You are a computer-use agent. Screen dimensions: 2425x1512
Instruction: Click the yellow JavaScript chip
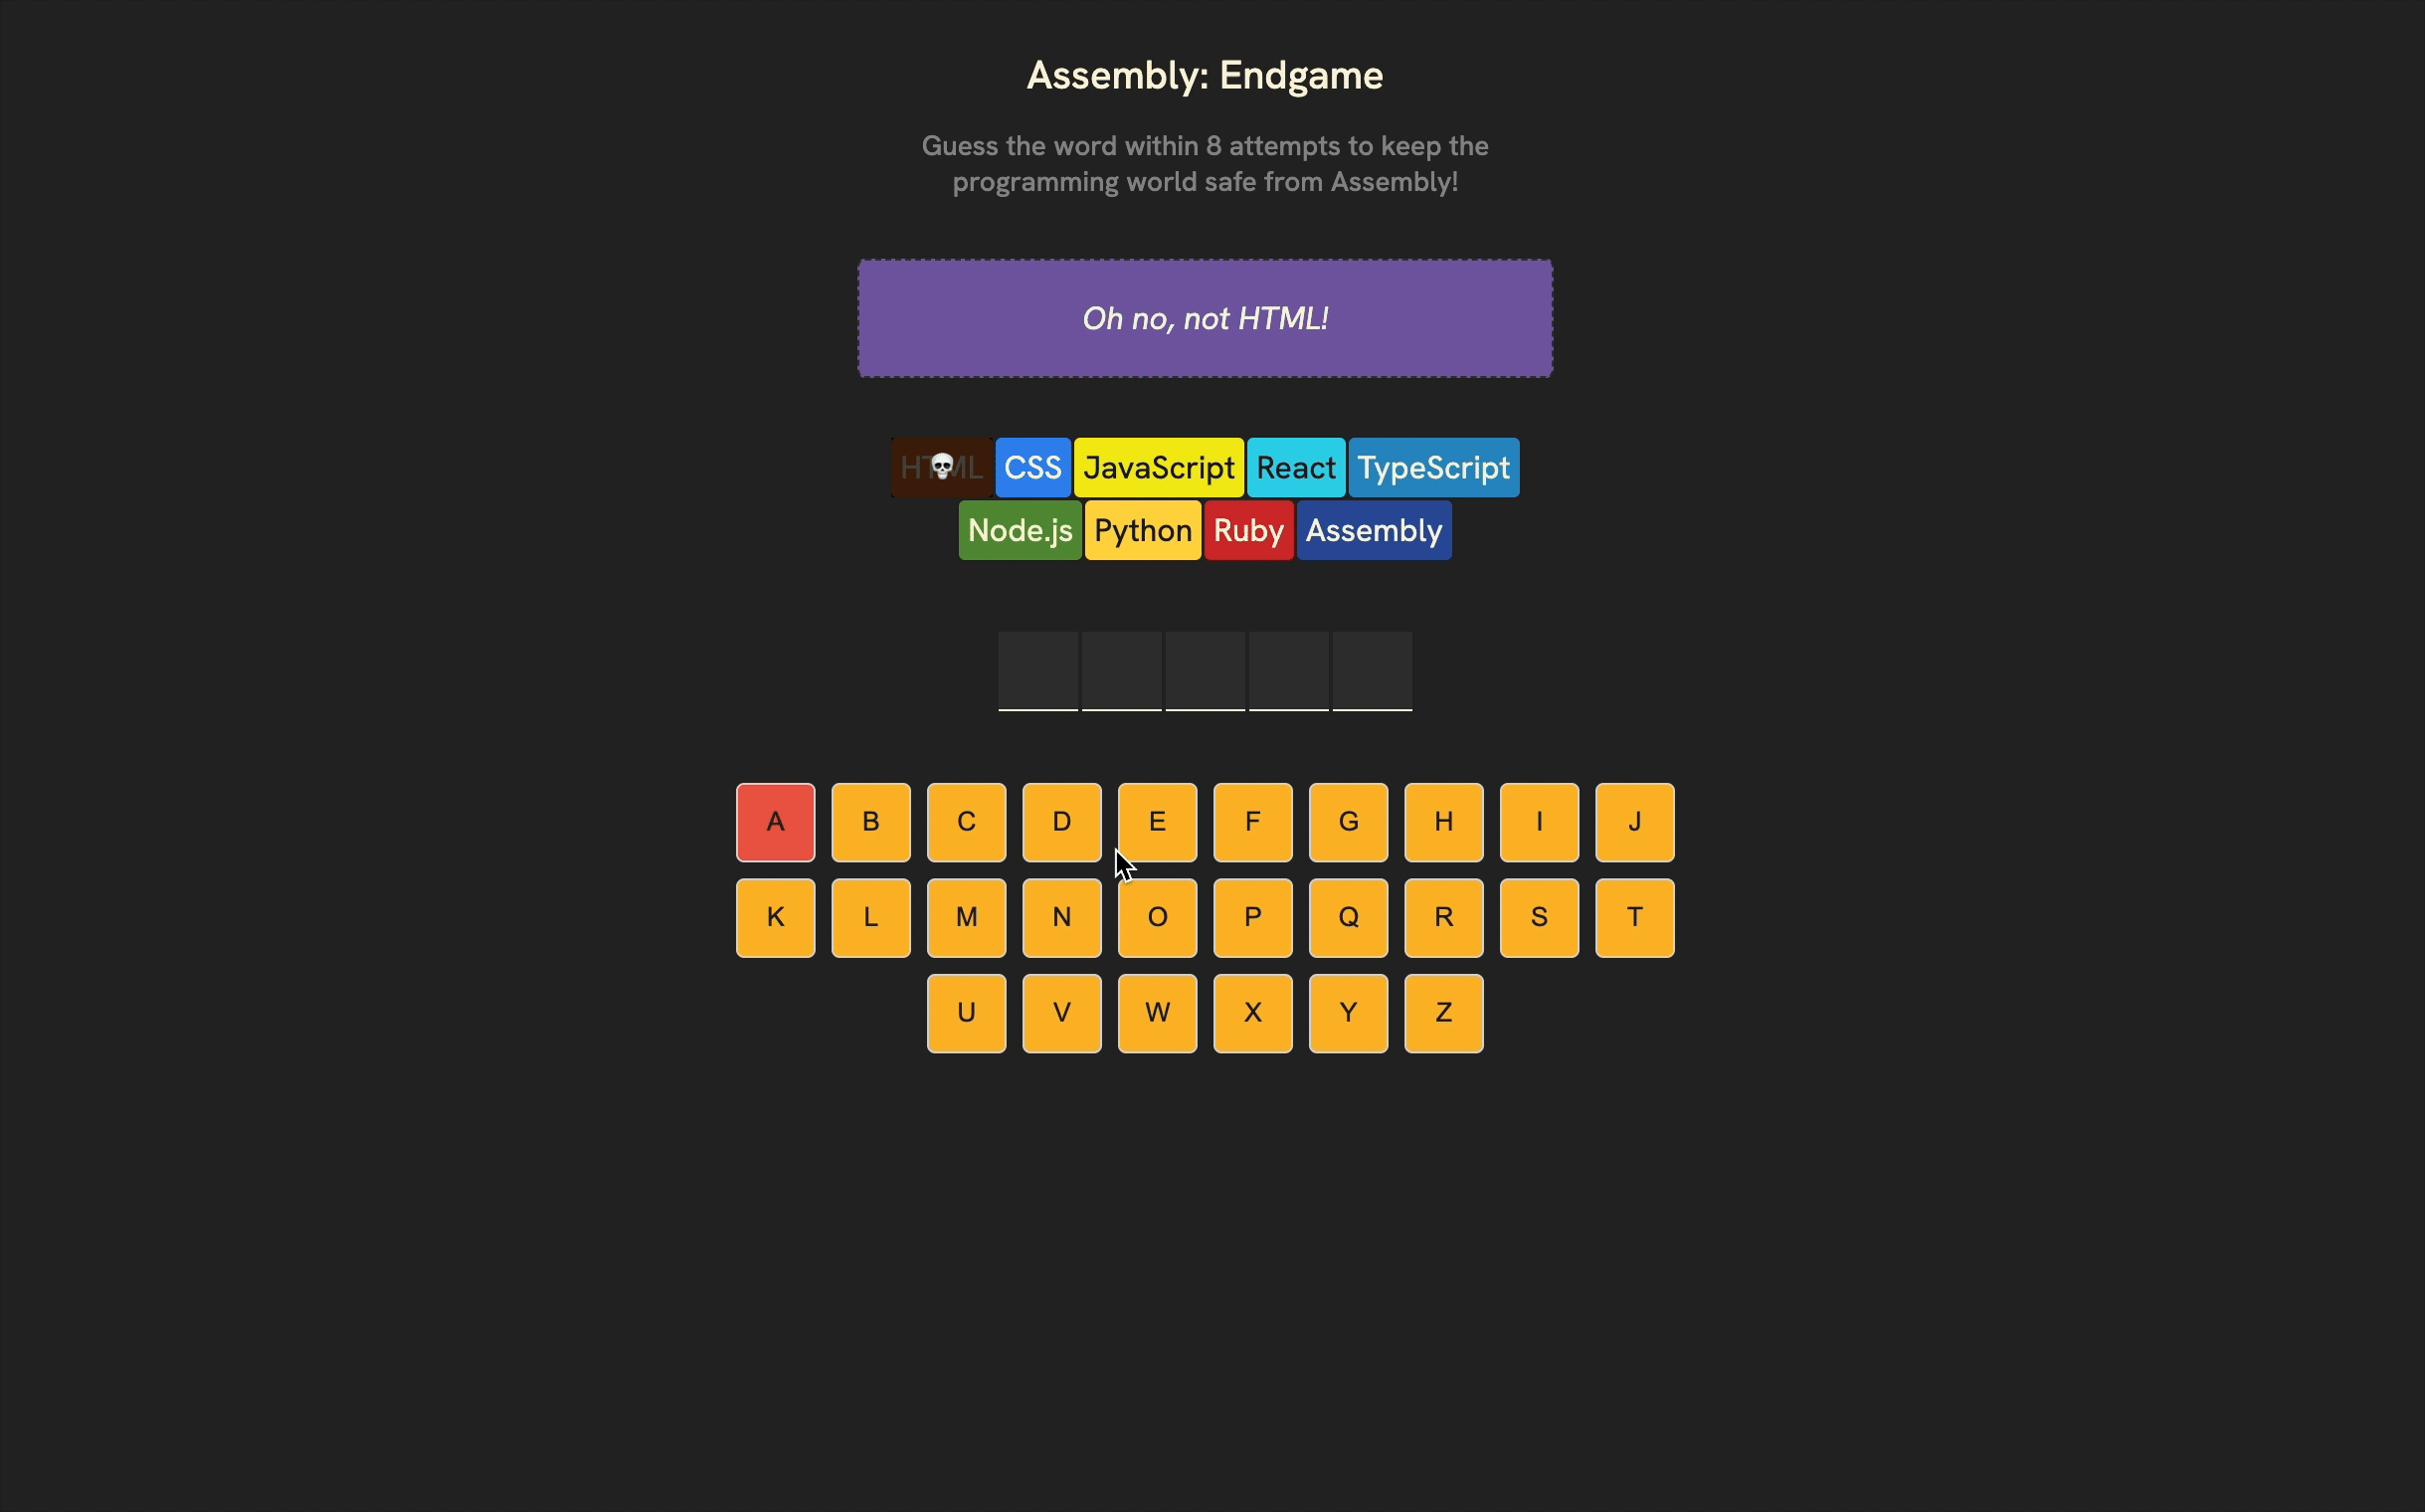pos(1158,468)
